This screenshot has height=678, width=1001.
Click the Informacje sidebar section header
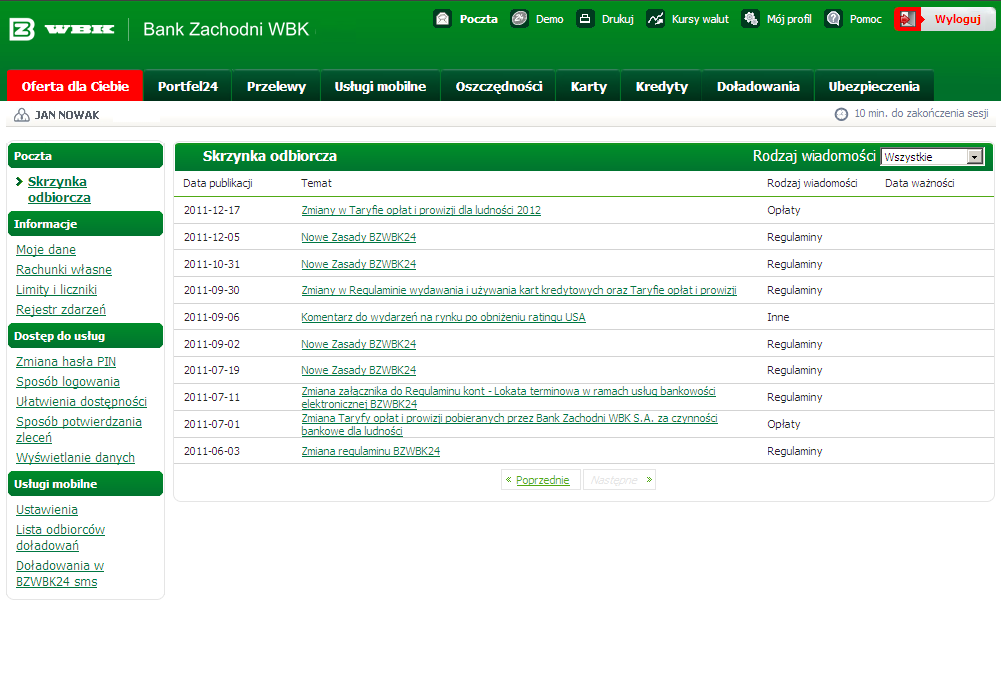tap(86, 224)
